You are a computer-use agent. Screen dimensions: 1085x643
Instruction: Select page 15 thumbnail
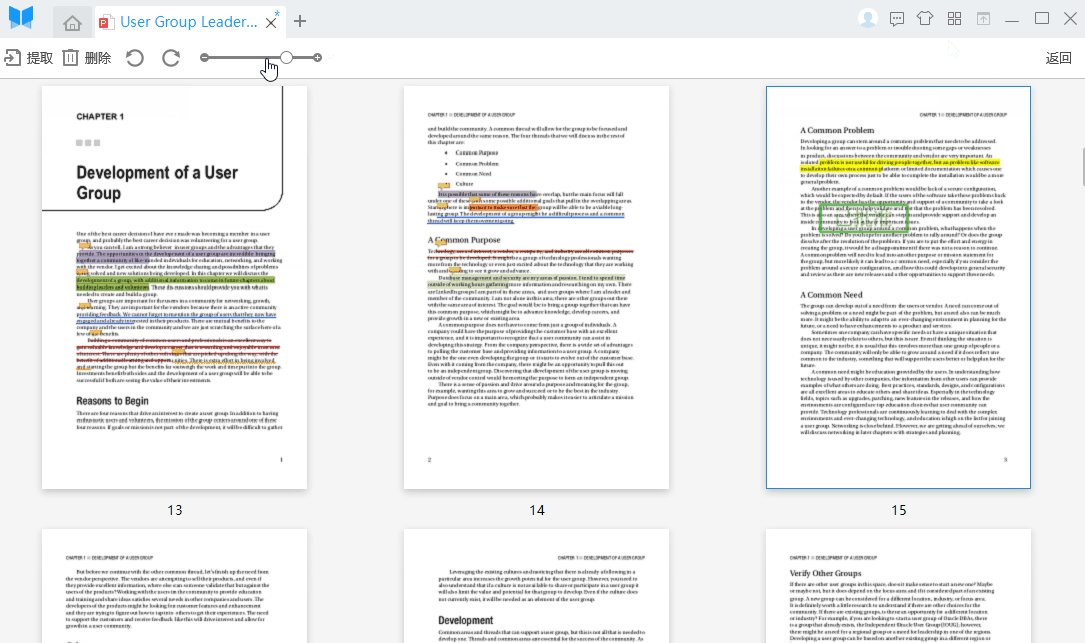coord(898,288)
